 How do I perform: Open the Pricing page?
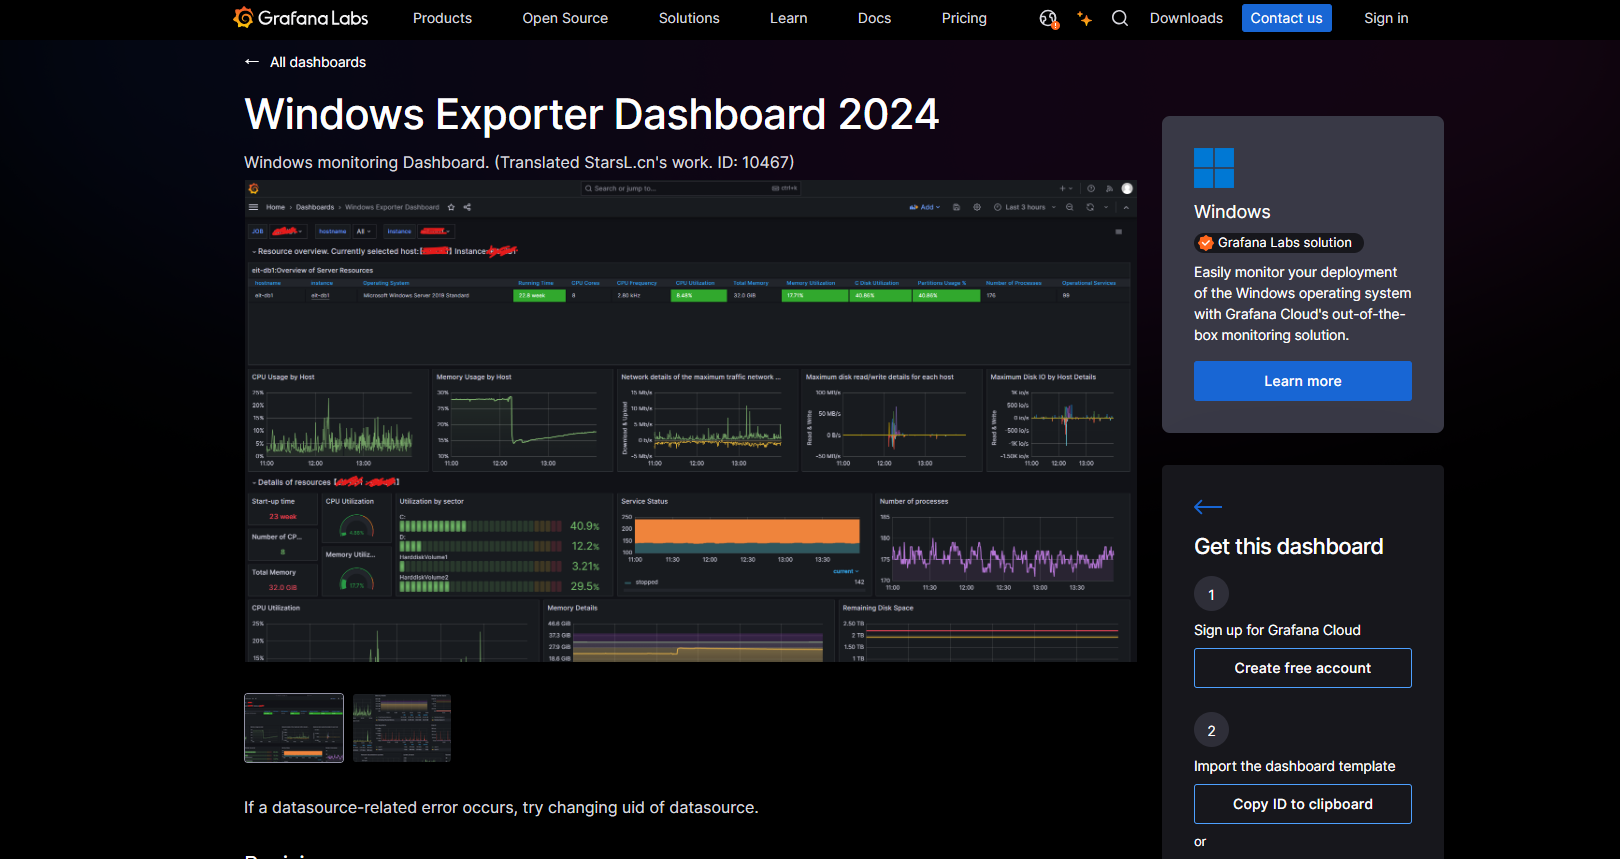pyautogui.click(x=964, y=18)
